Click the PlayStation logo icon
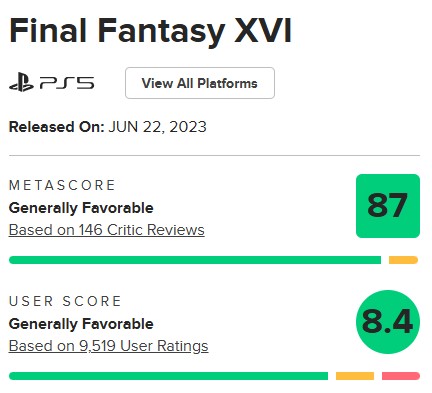The height and width of the screenshot is (393, 432). (21, 82)
